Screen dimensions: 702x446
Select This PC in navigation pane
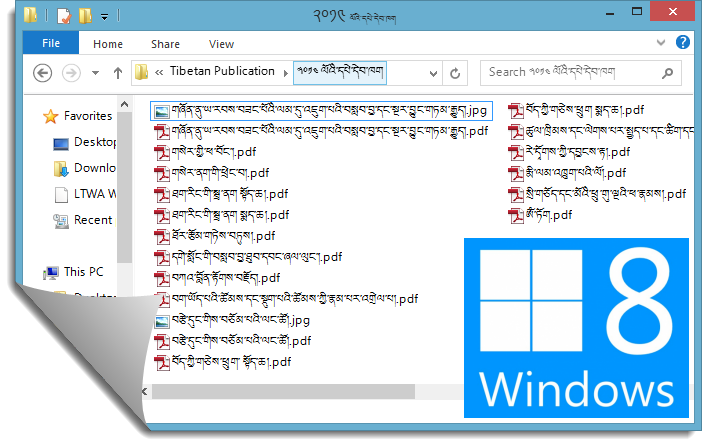83,272
